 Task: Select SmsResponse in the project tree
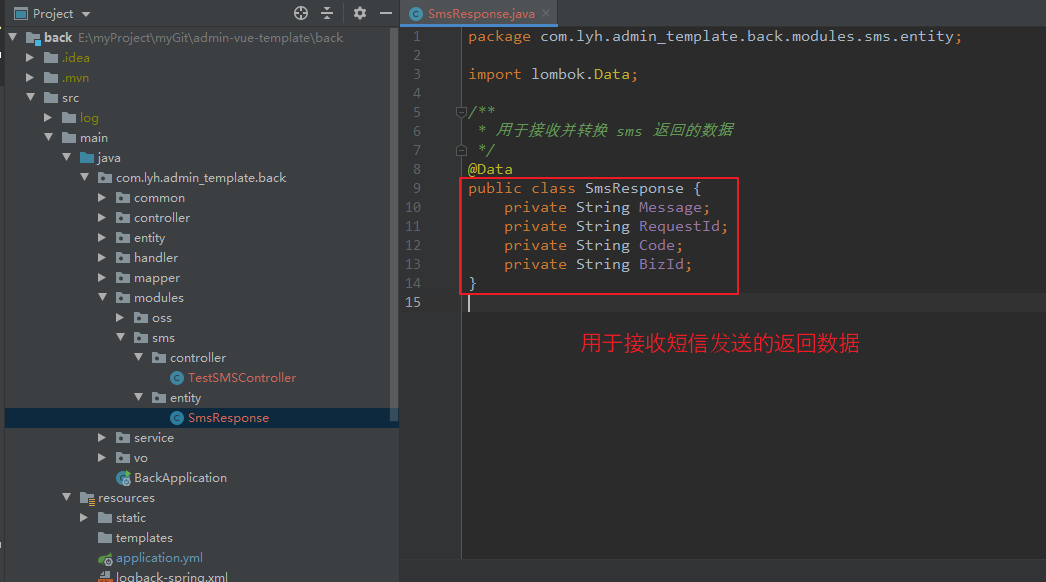coord(228,418)
